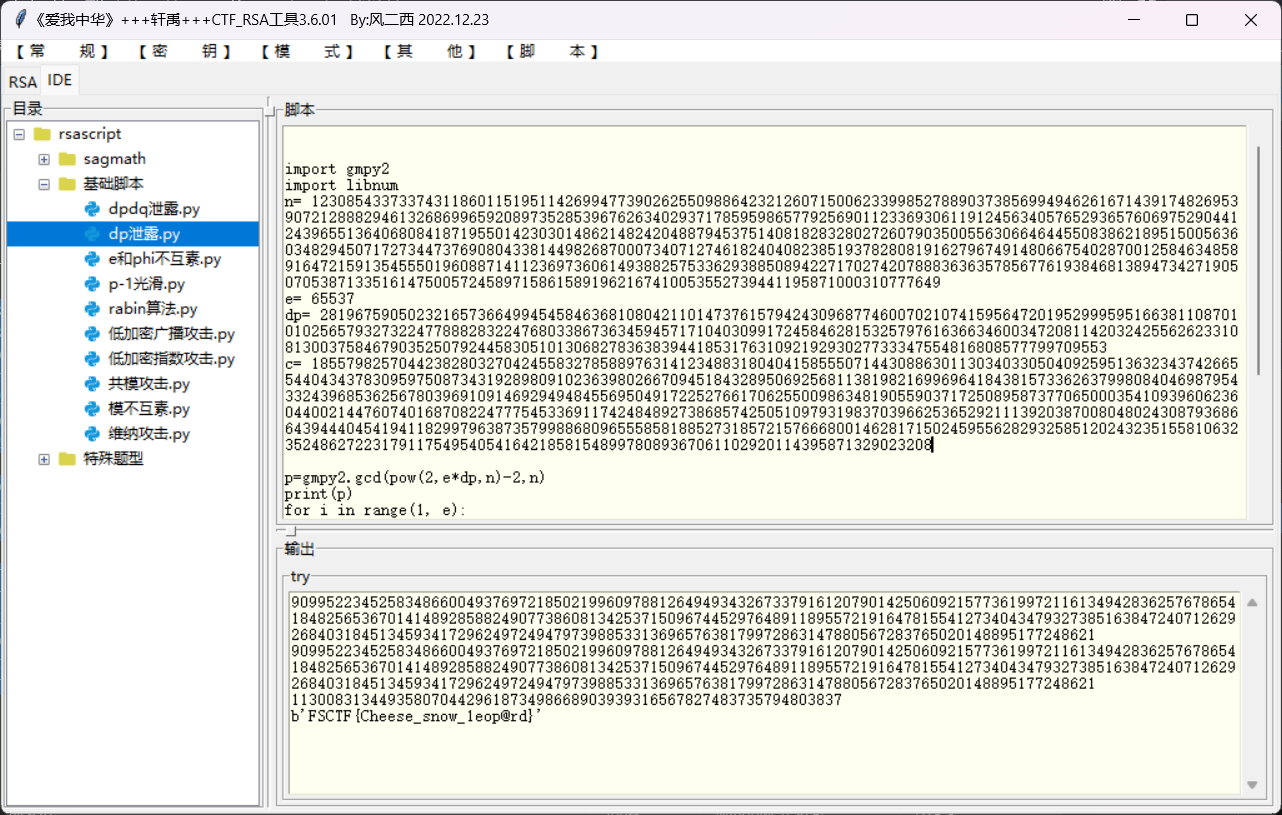Switch to the RSA tab

click(22, 82)
